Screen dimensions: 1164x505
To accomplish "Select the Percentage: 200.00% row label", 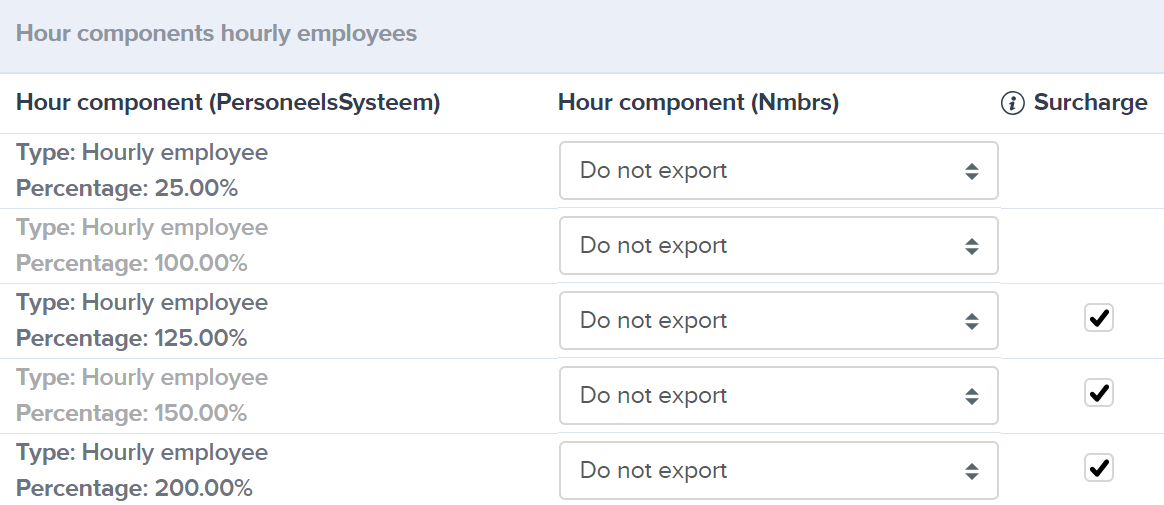I will [x=134, y=489].
